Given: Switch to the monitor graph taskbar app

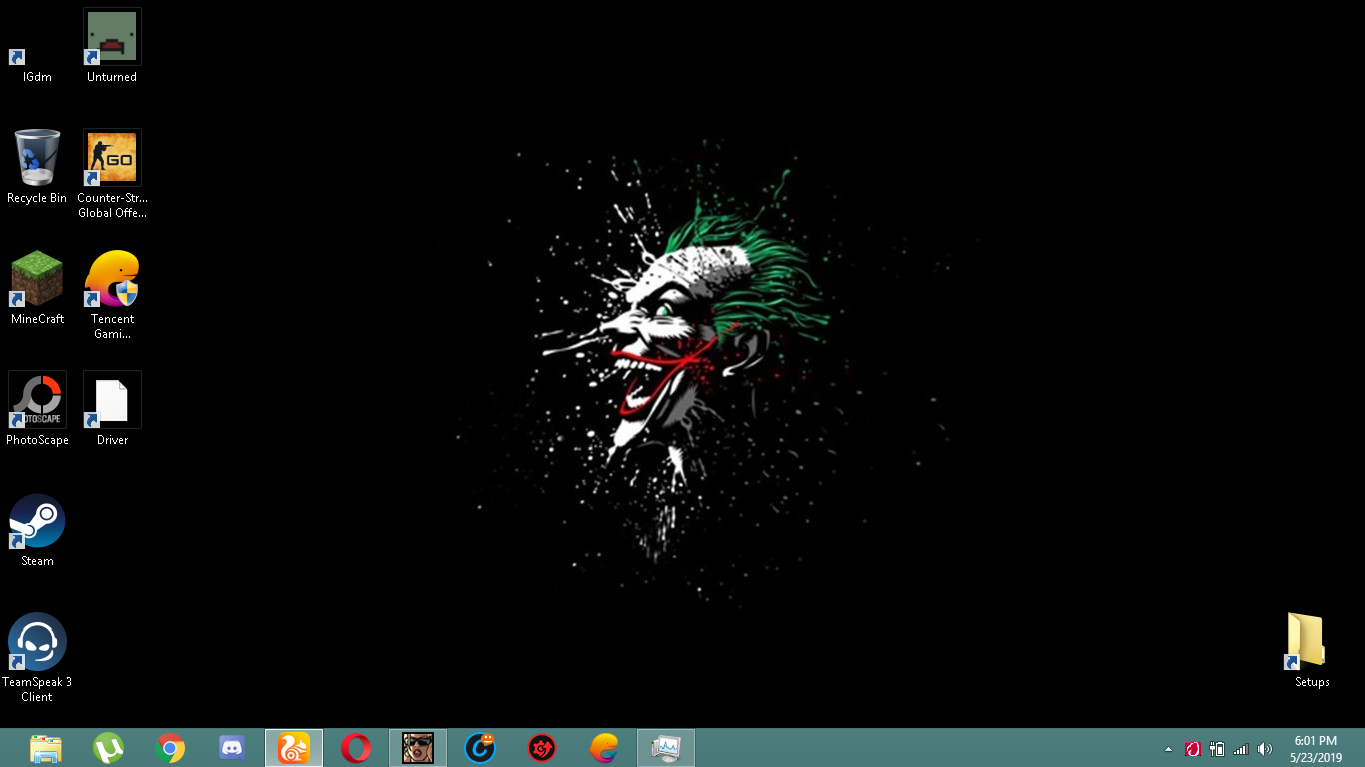Looking at the screenshot, I should point(666,748).
